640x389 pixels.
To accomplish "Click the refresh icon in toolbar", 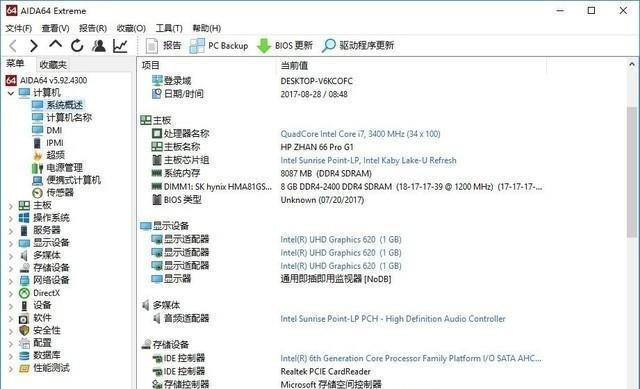I will (77, 46).
